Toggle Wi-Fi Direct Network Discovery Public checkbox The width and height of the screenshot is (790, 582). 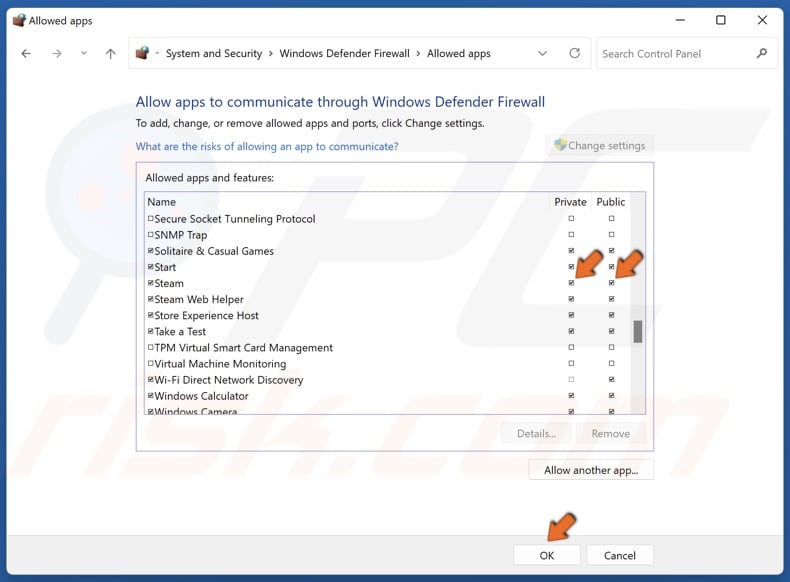click(611, 379)
